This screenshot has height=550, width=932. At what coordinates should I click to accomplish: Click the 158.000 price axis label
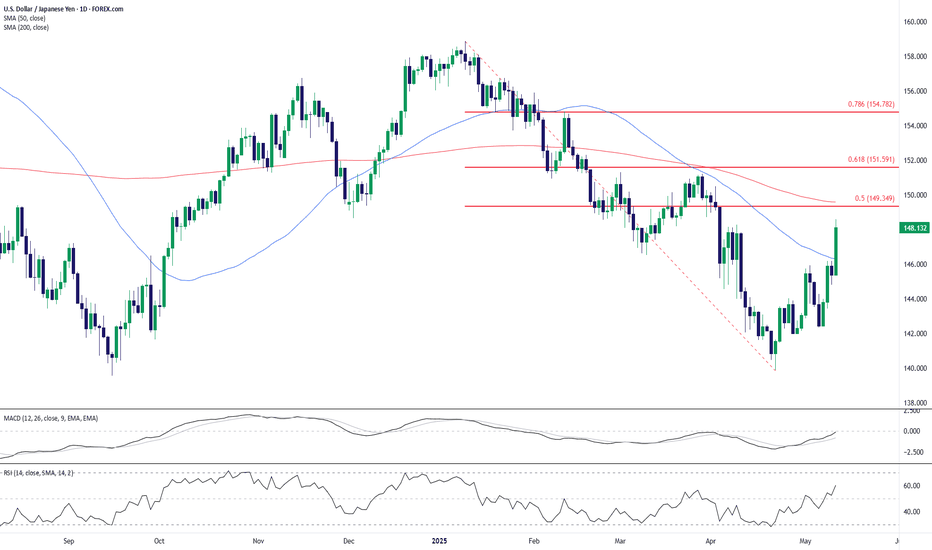point(915,56)
